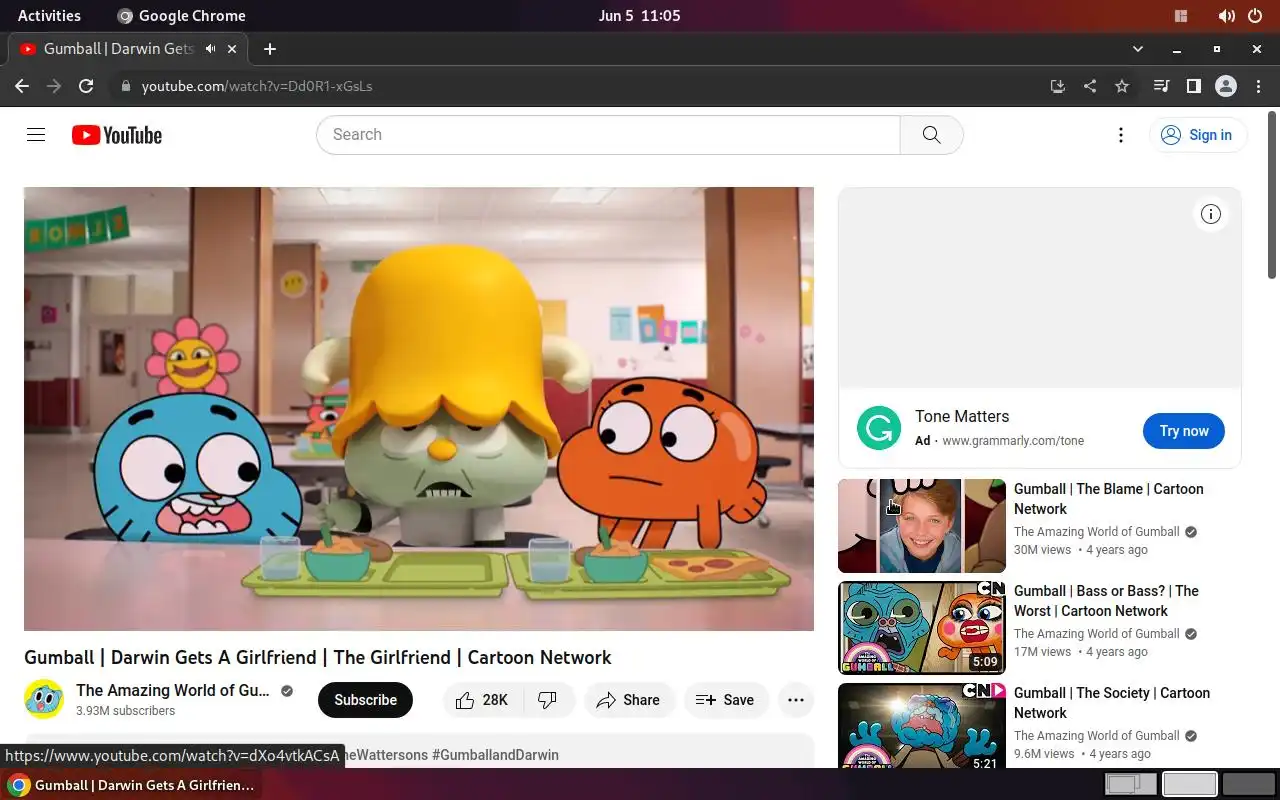
Task: Open Gumball The Society thumbnail
Action: tap(922, 725)
